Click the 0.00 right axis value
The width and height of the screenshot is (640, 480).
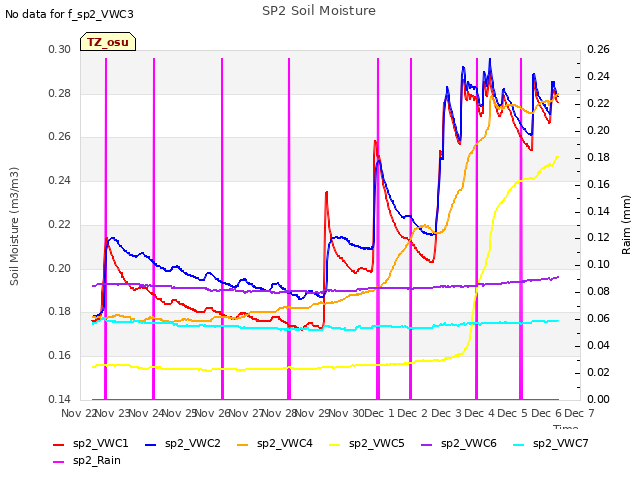pos(598,399)
